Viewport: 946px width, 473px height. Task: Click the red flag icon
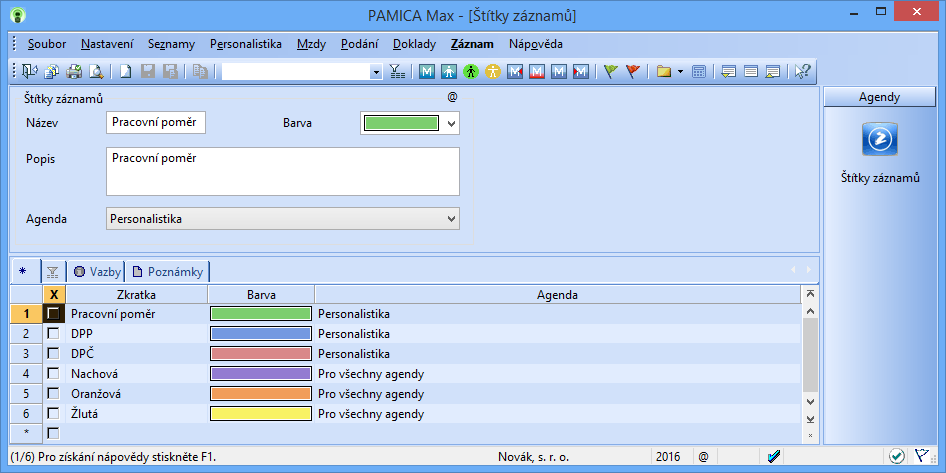tap(632, 72)
